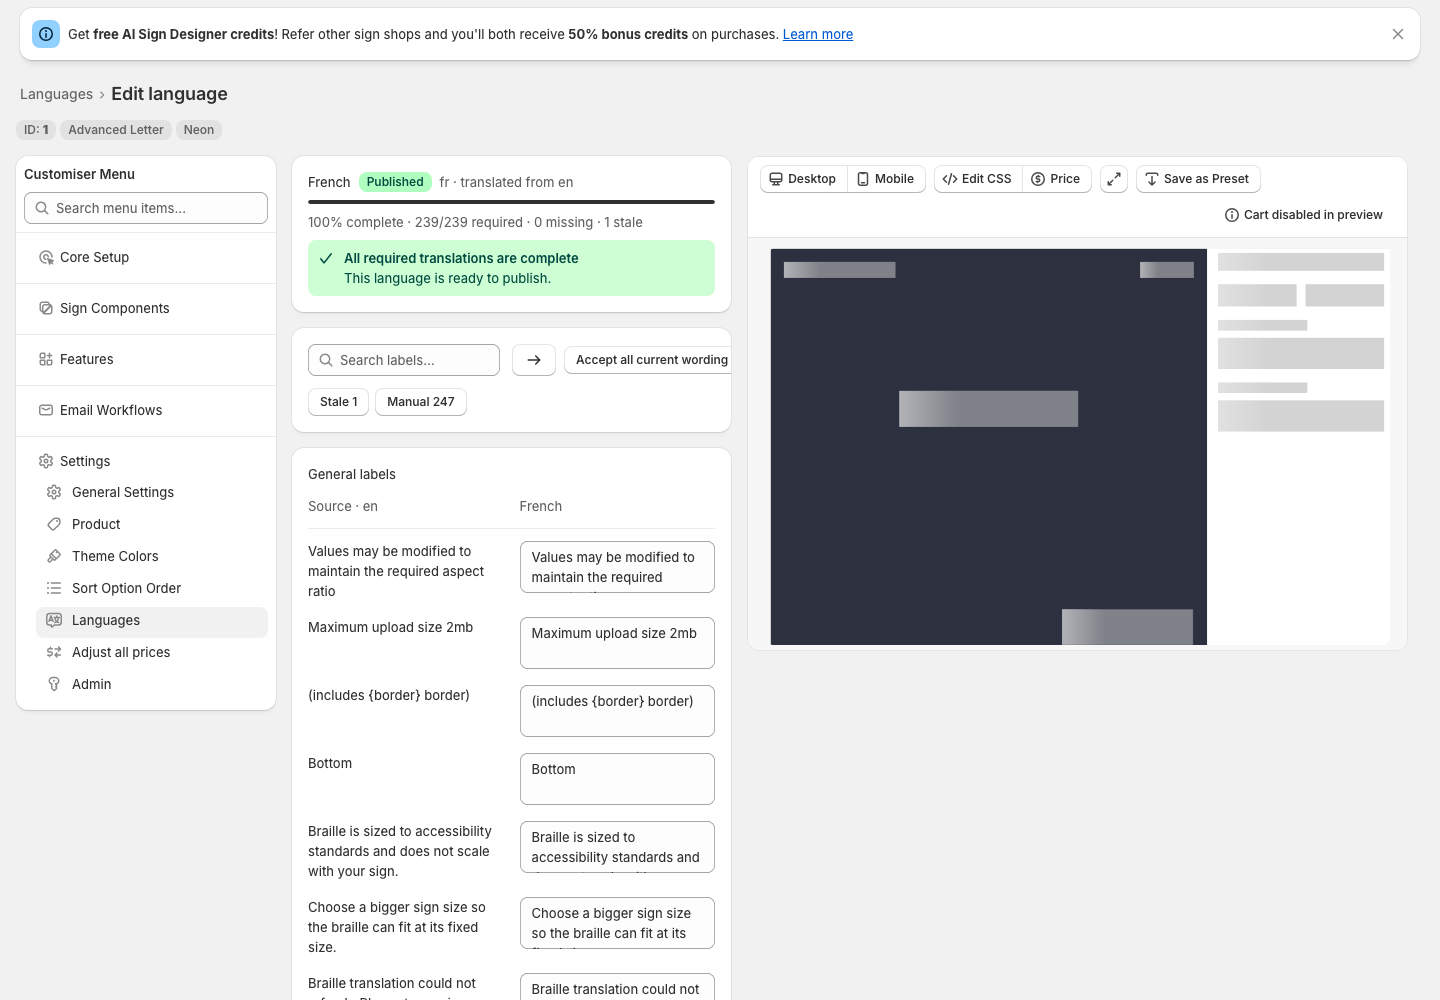Click the Source · en column header

[343, 506]
